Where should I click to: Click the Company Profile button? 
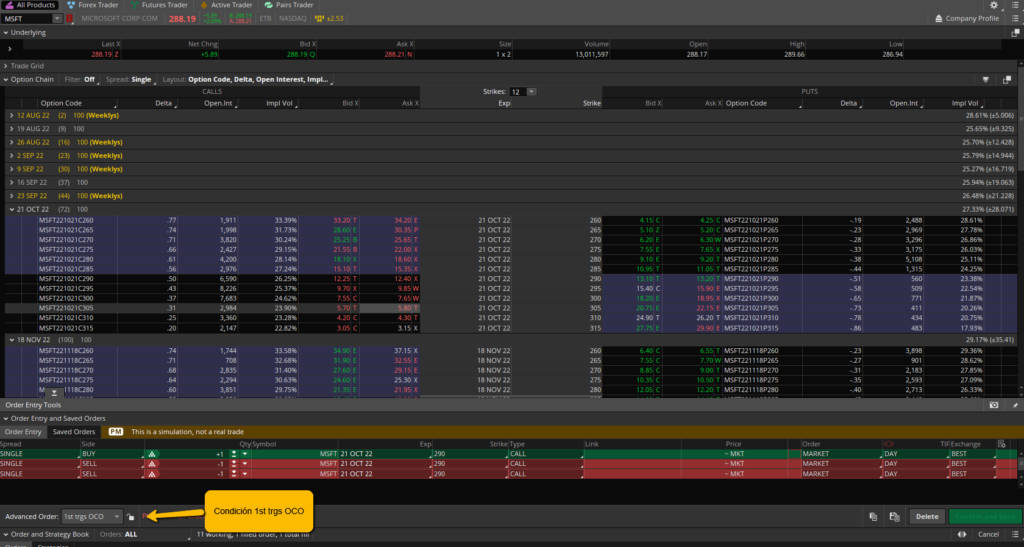(971, 18)
